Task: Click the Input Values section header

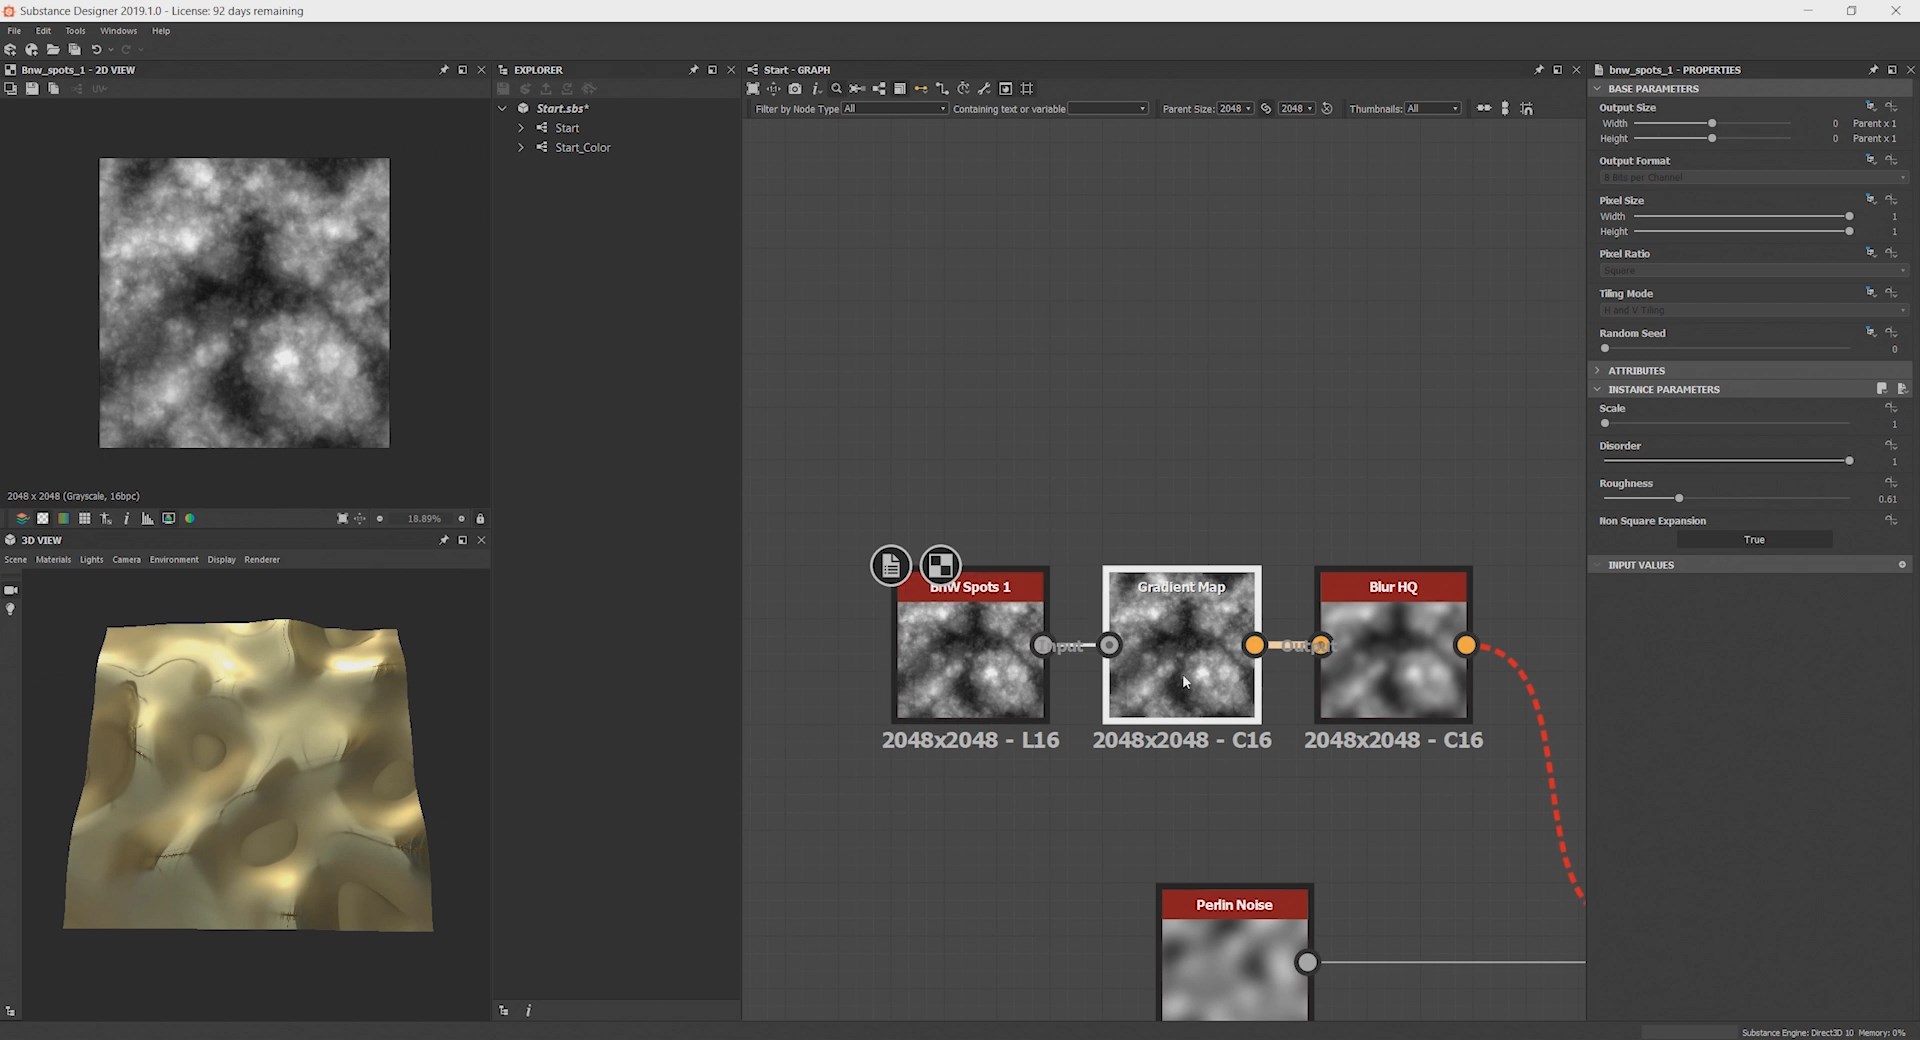Action: point(1749,565)
